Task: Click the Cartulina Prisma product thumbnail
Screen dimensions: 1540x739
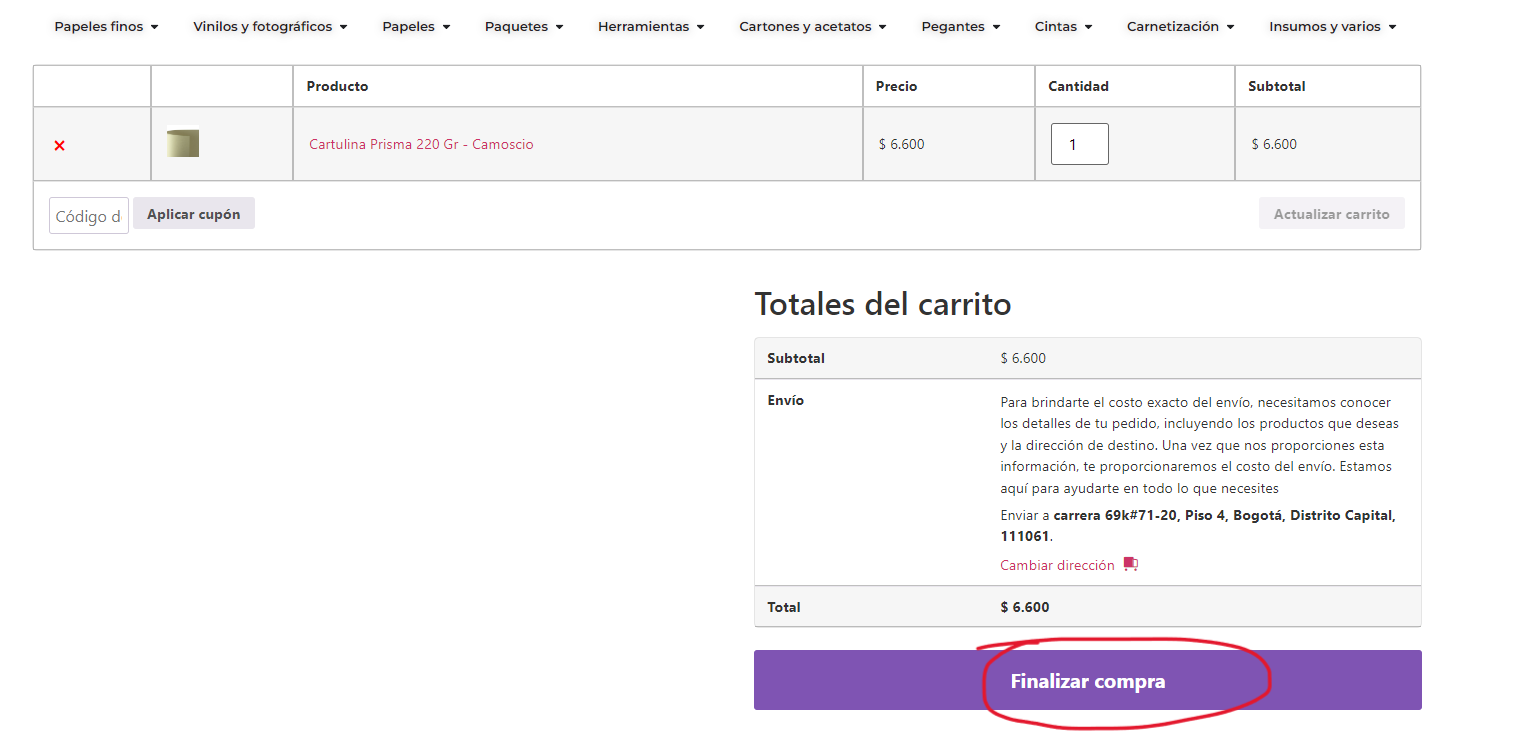Action: [183, 143]
